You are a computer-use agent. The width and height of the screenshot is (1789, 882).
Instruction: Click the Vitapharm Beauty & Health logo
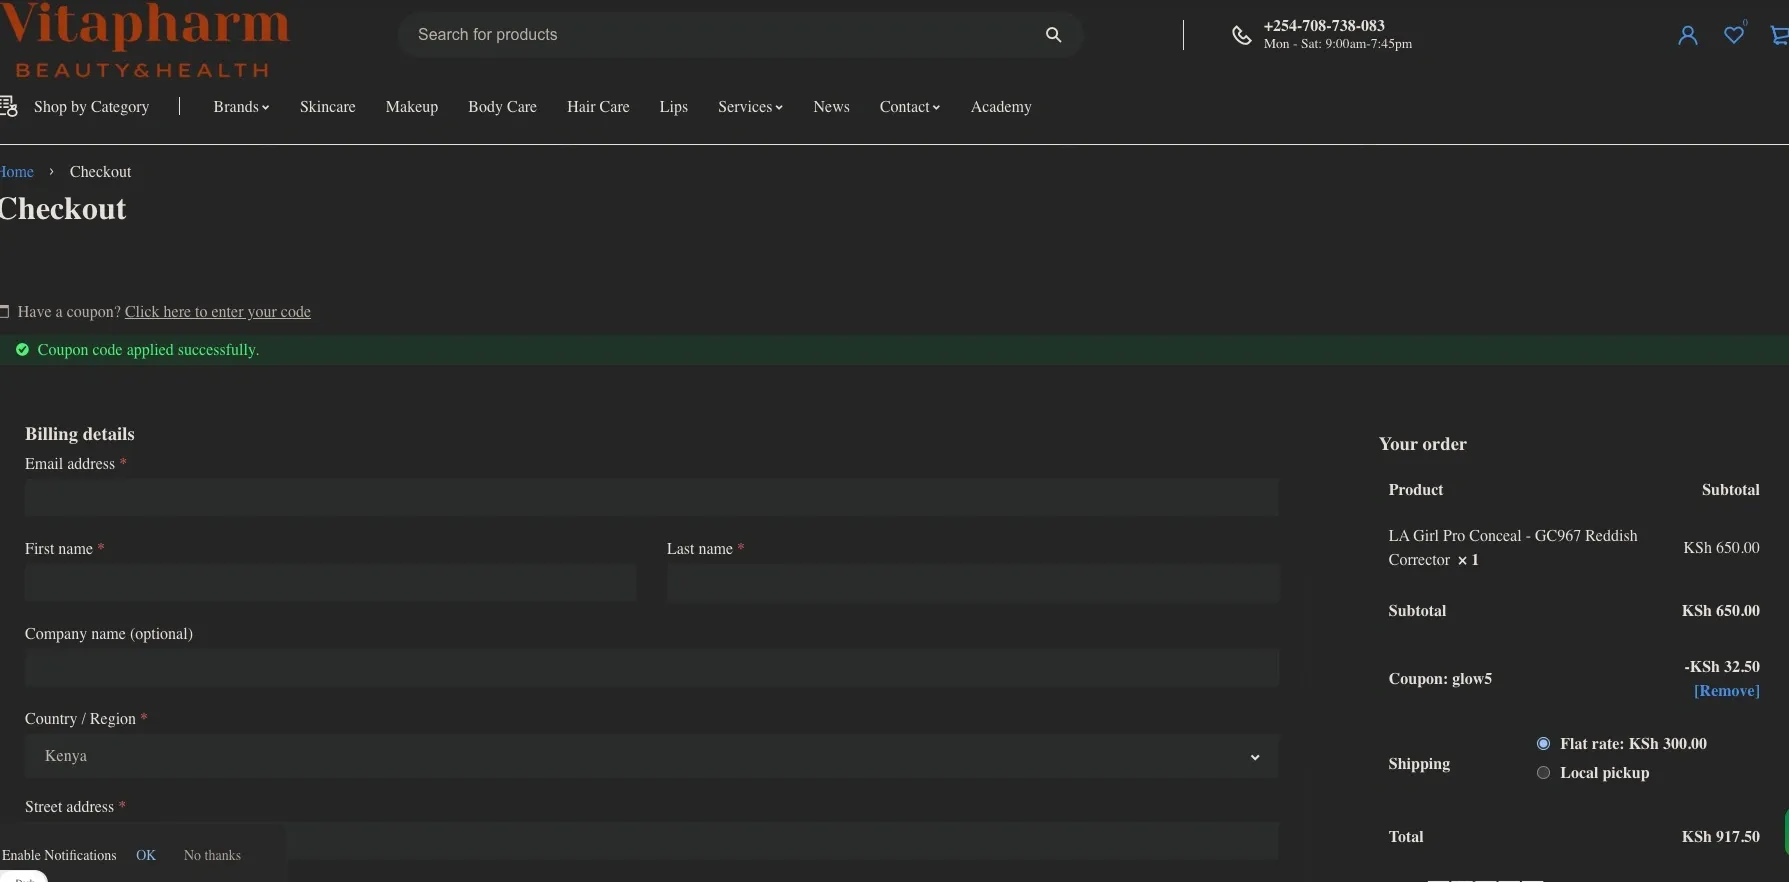[144, 40]
